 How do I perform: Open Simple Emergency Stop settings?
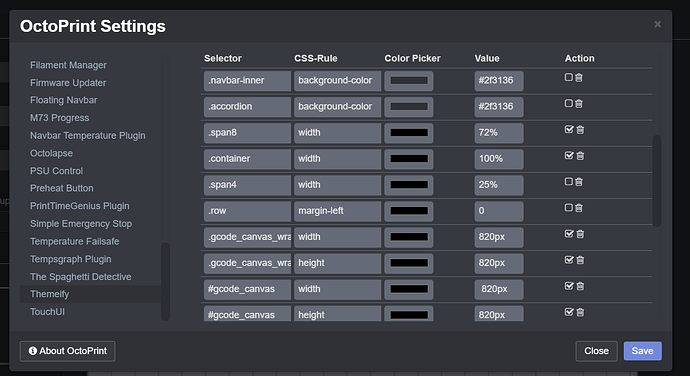tap(81, 224)
